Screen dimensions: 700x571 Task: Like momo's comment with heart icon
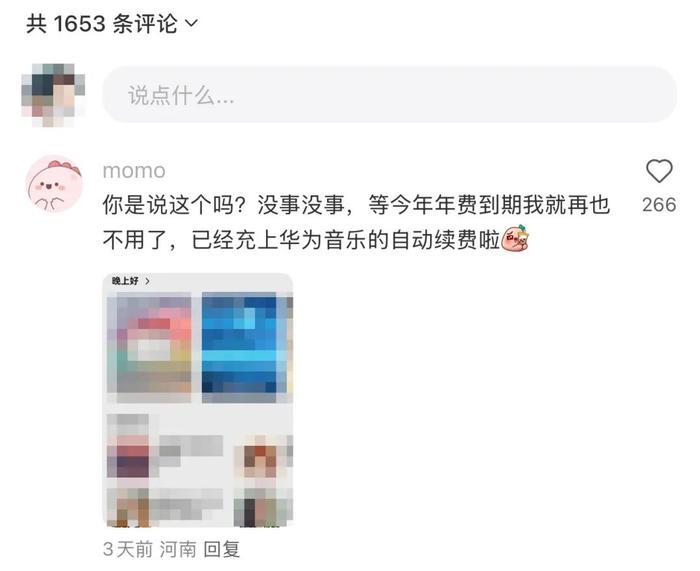click(659, 171)
